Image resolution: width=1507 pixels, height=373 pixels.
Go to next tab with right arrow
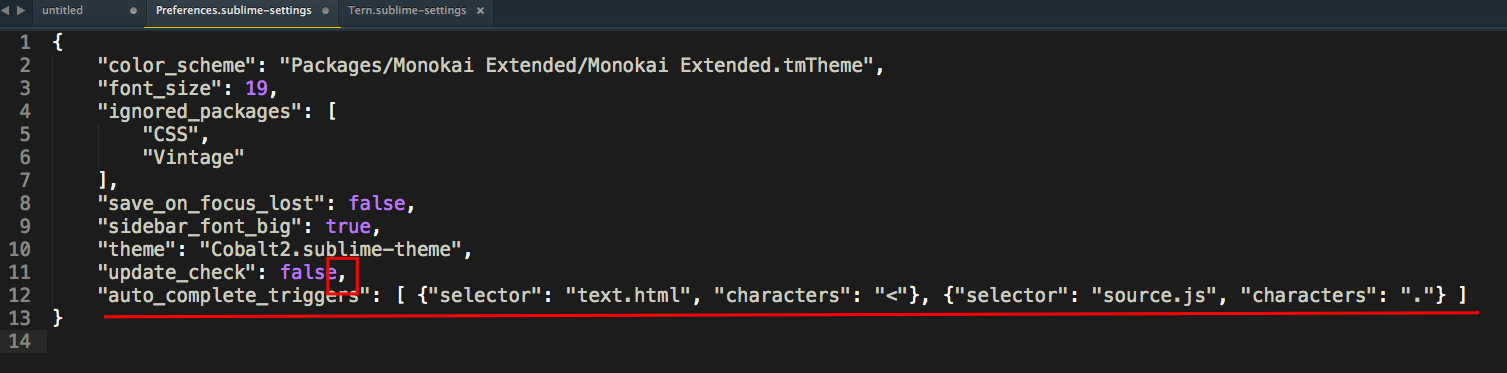tap(21, 10)
